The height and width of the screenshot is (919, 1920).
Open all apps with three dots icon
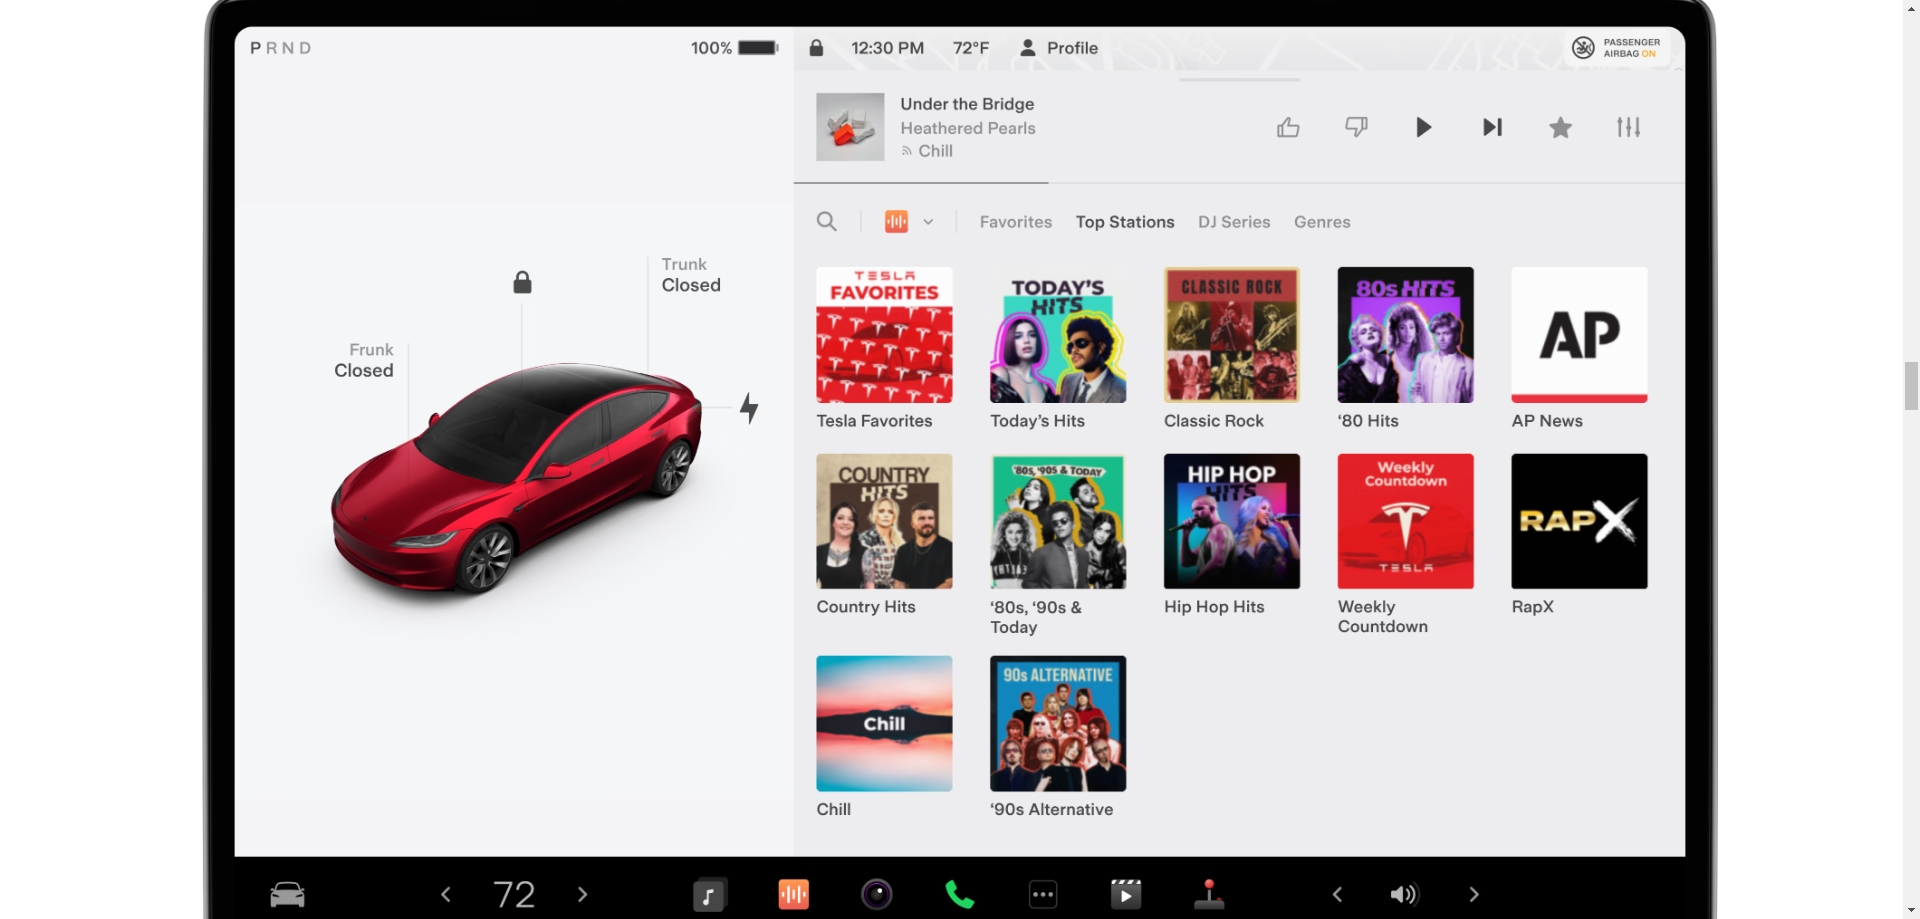[1043, 894]
